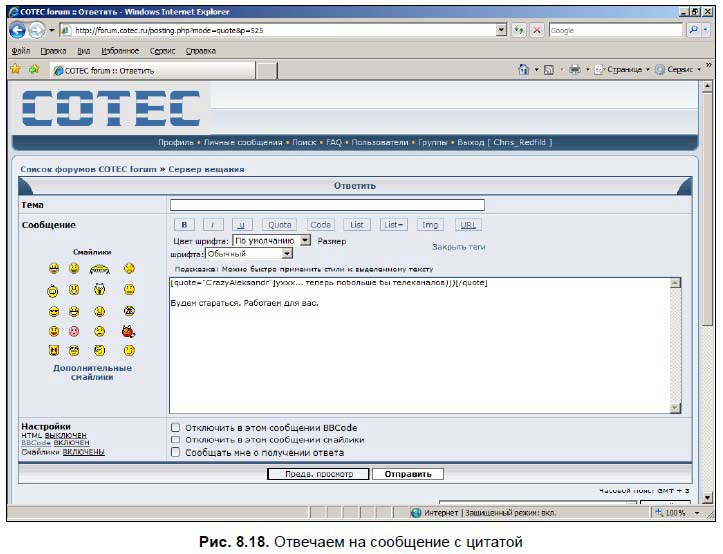Open the font color dropdown
This screenshot has height=554, width=723.
point(305,240)
